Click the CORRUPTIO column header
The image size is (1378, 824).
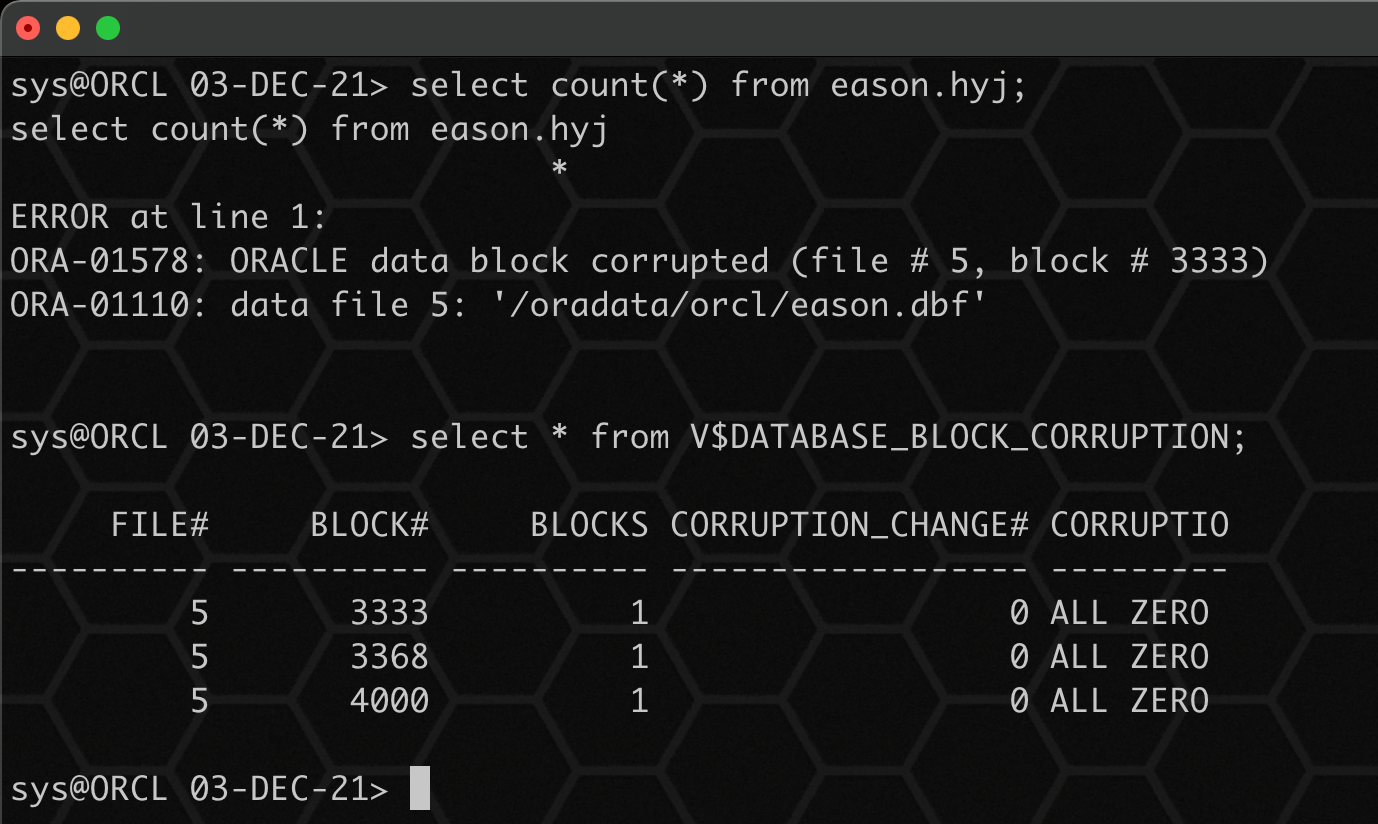pos(1140,524)
